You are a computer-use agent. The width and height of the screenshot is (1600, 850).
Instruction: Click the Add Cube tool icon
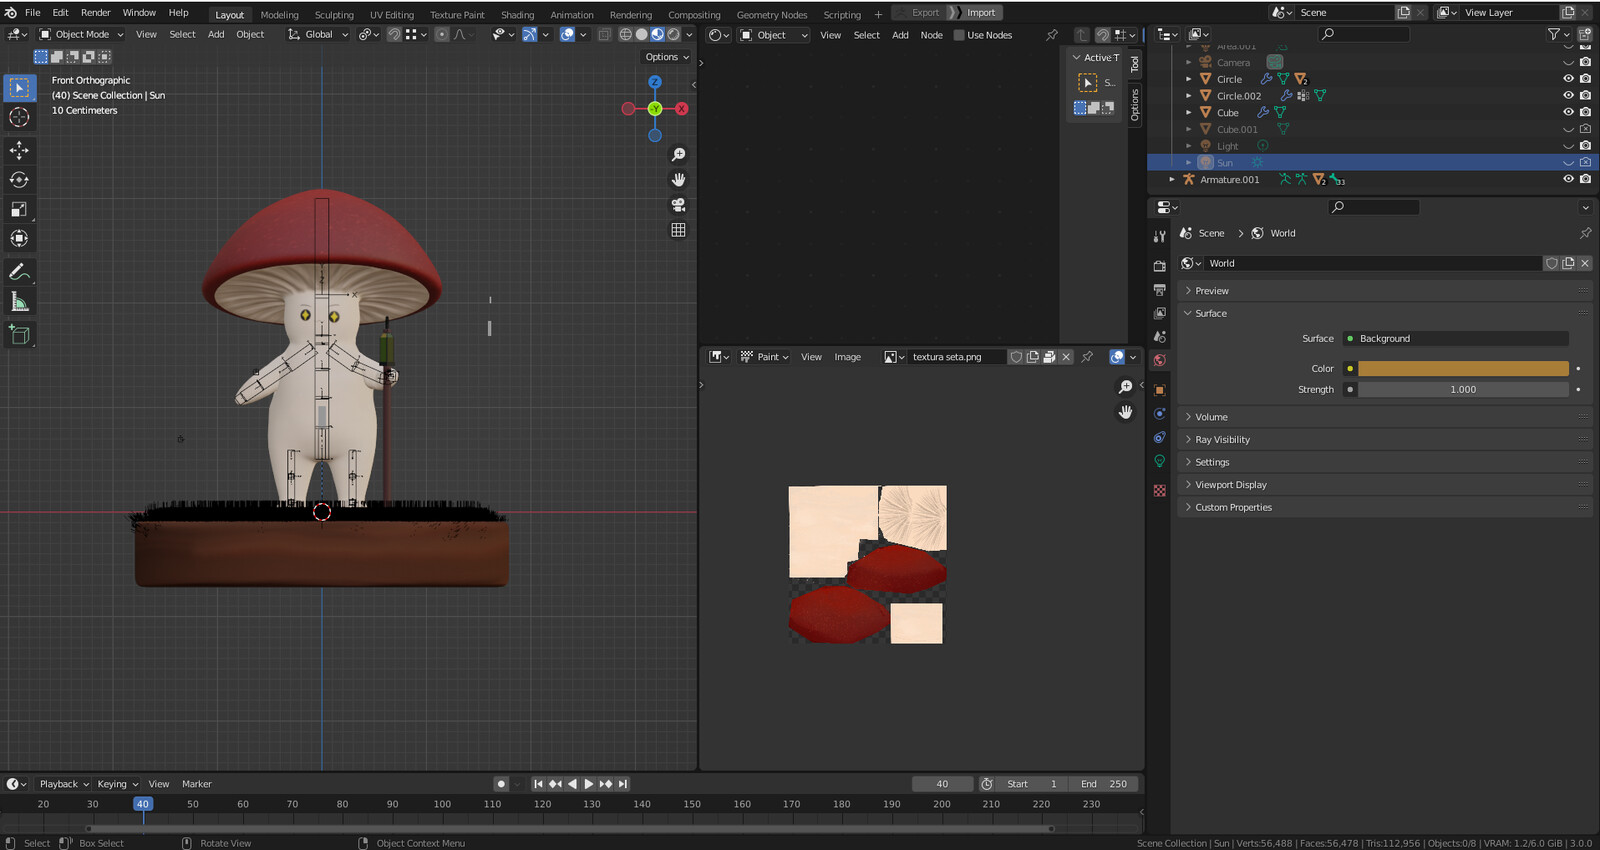point(19,335)
